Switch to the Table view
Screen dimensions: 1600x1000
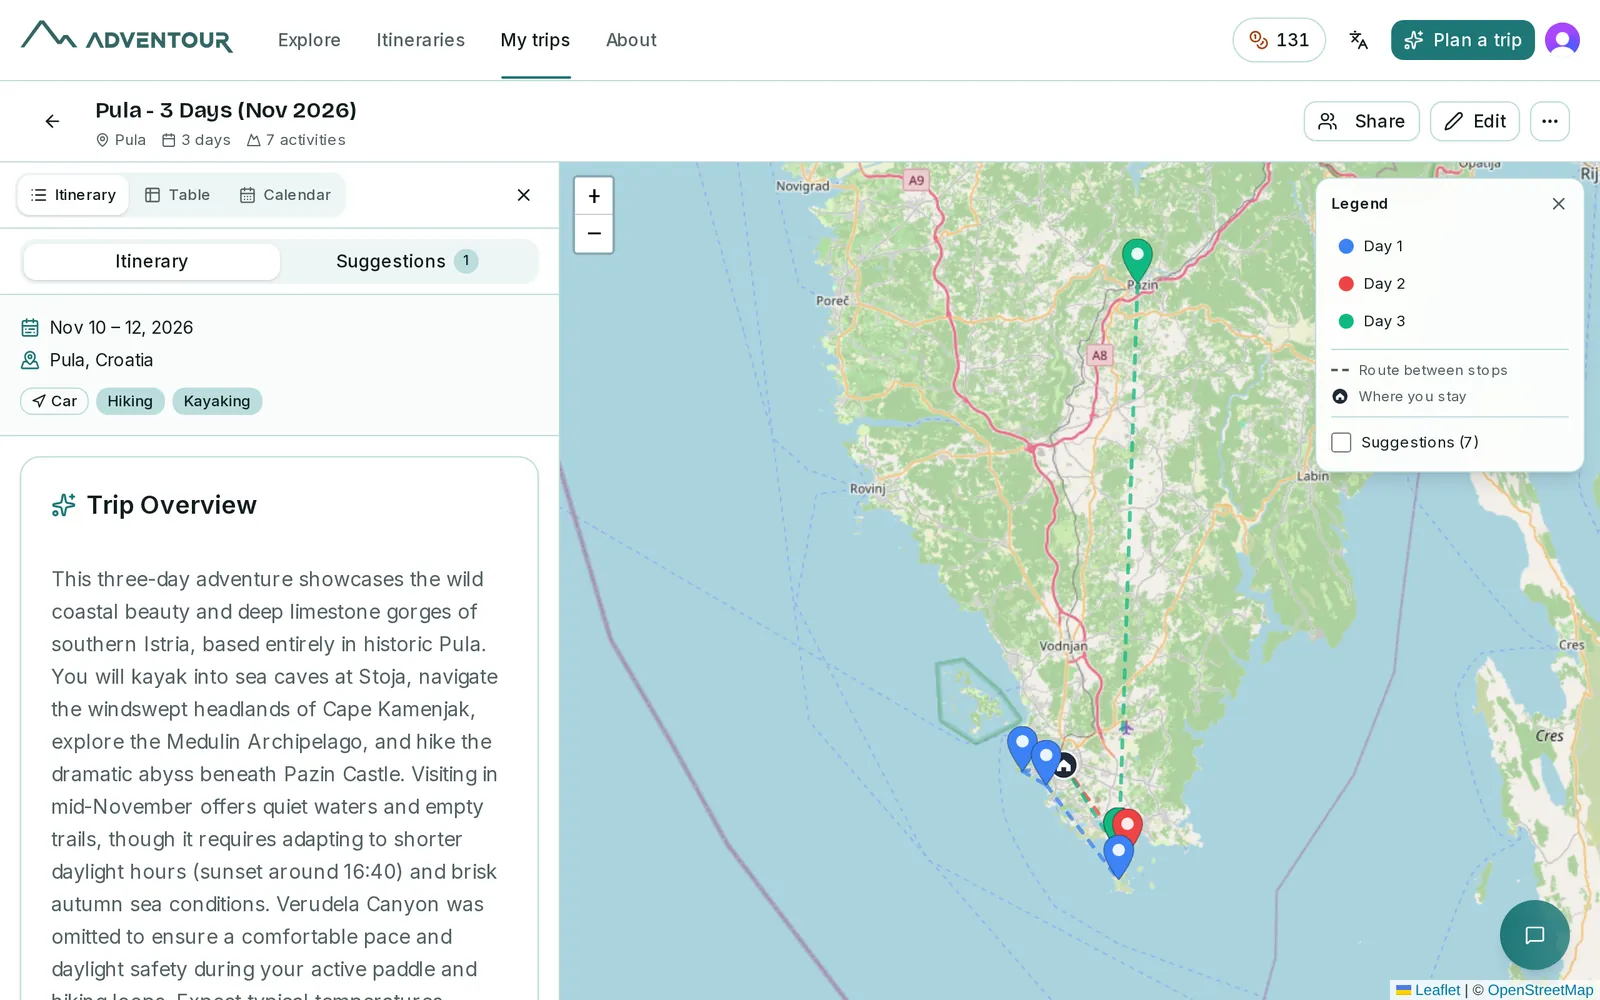click(178, 195)
